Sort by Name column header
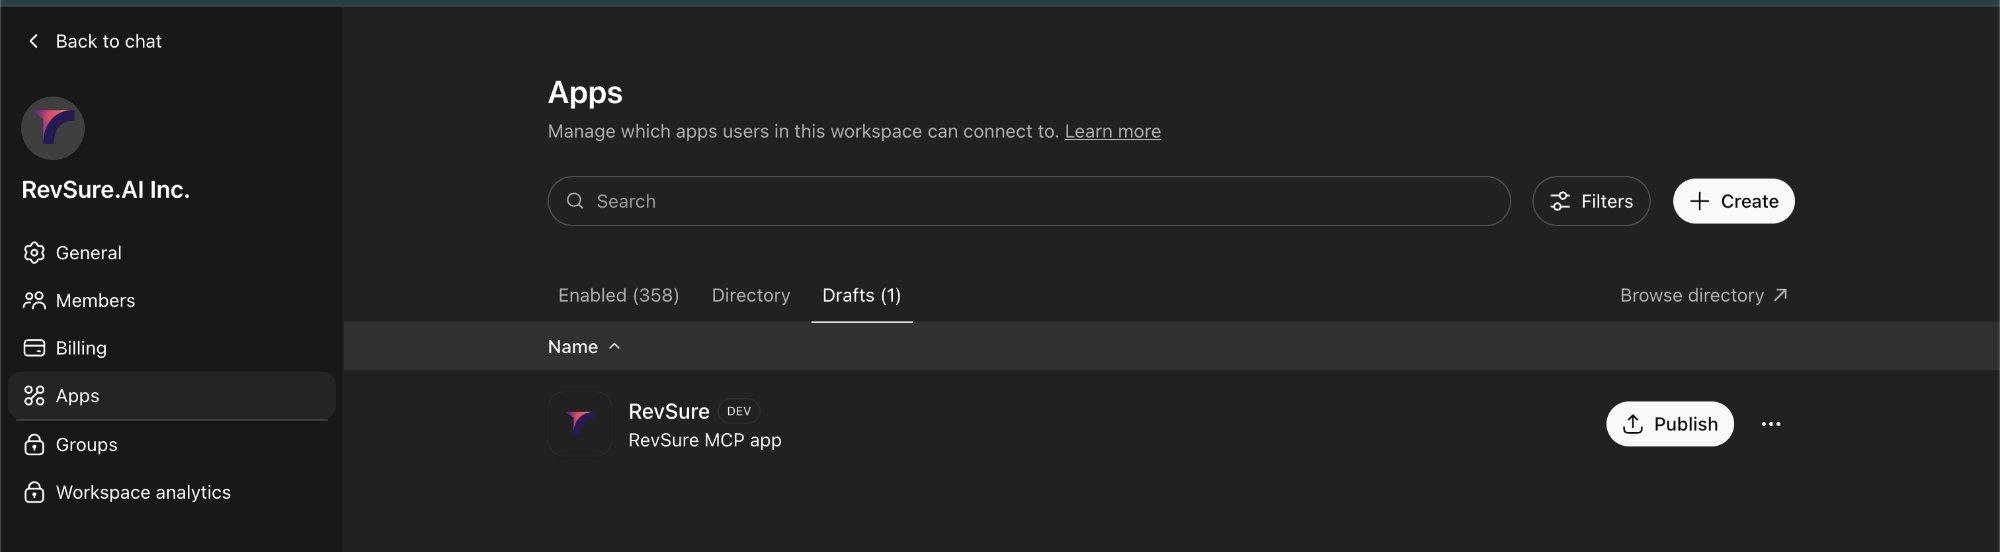This screenshot has height=552, width=2000. 584,347
